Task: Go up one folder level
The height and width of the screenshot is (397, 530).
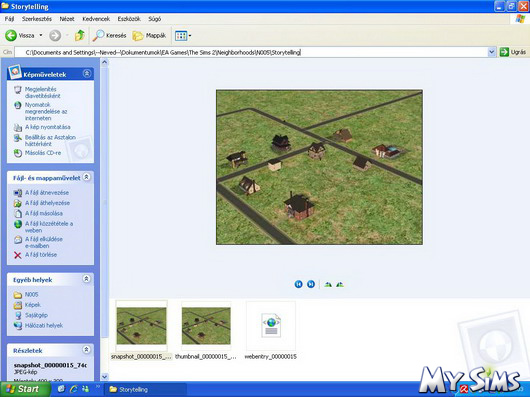Action: pos(80,35)
